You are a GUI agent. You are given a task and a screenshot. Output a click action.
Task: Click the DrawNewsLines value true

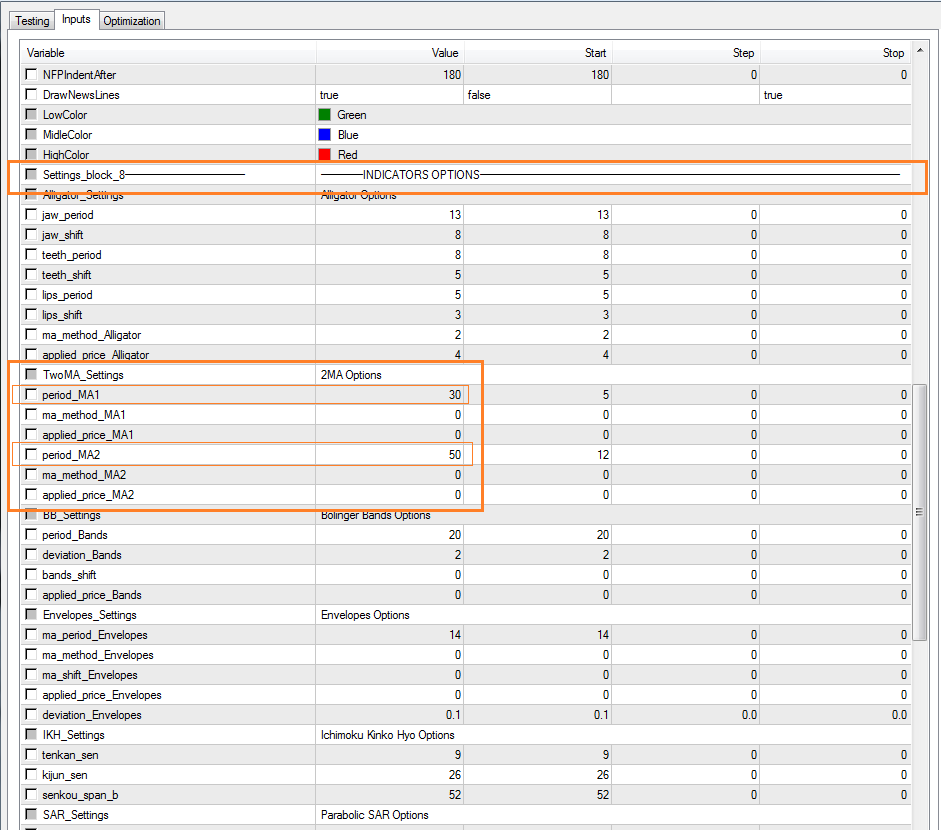pyautogui.click(x=329, y=95)
